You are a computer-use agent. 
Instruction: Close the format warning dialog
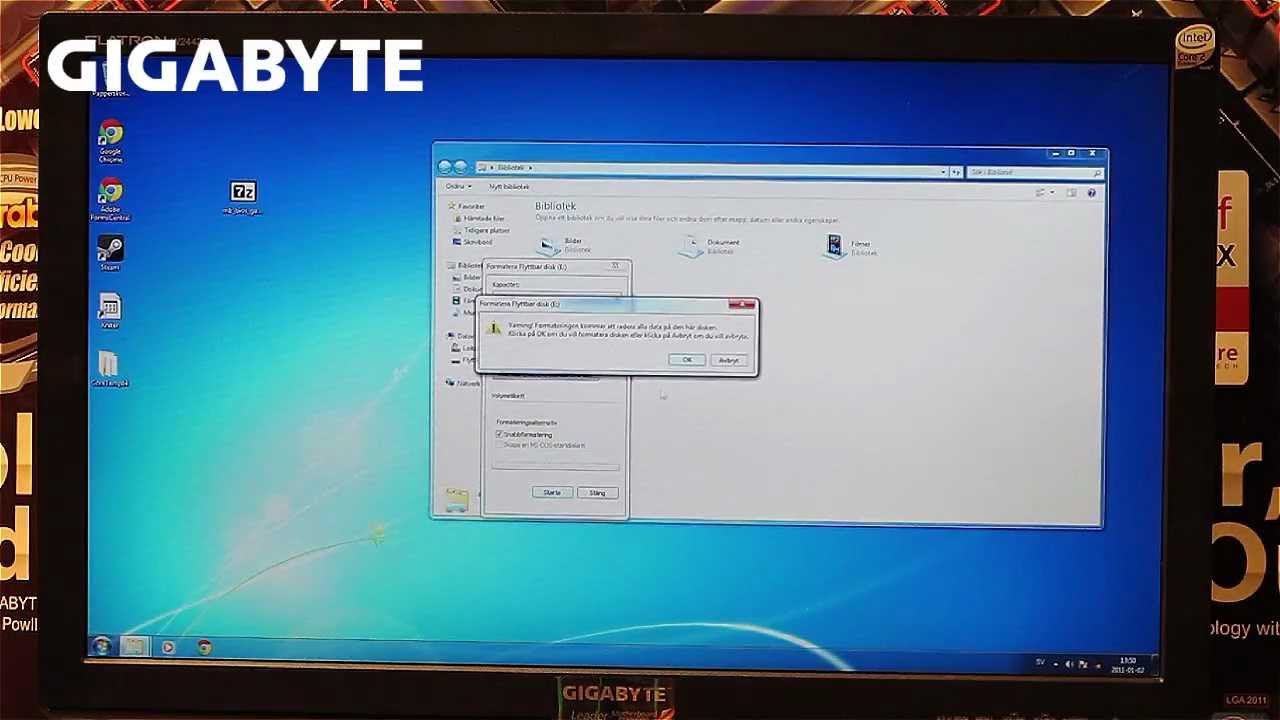click(741, 304)
